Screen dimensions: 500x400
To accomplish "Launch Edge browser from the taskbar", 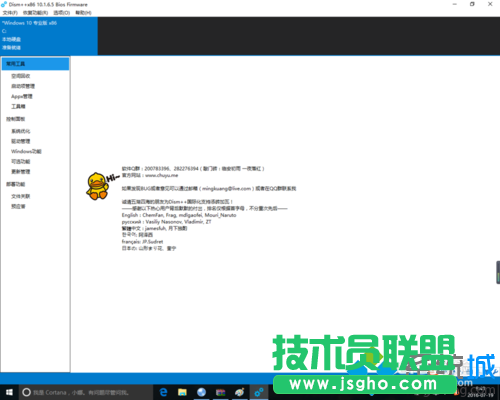I will click(x=163, y=392).
